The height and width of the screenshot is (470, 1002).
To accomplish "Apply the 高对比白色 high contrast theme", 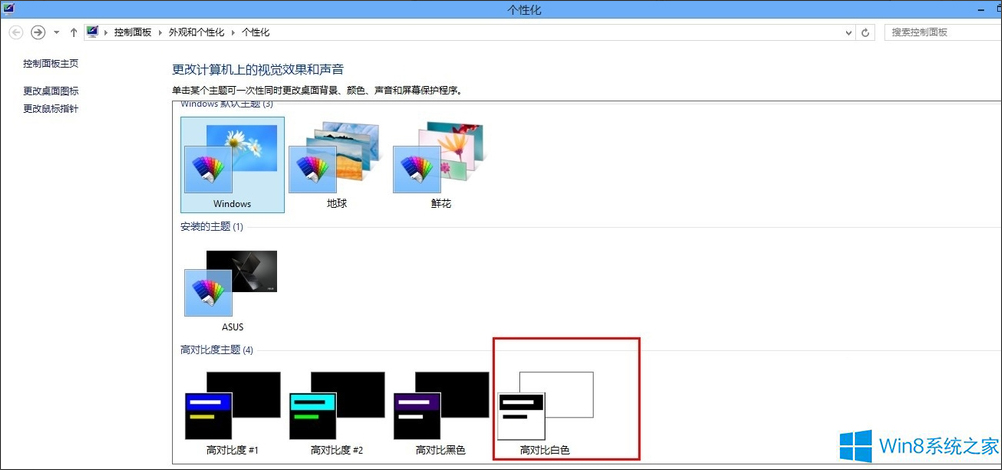I will 545,412.
